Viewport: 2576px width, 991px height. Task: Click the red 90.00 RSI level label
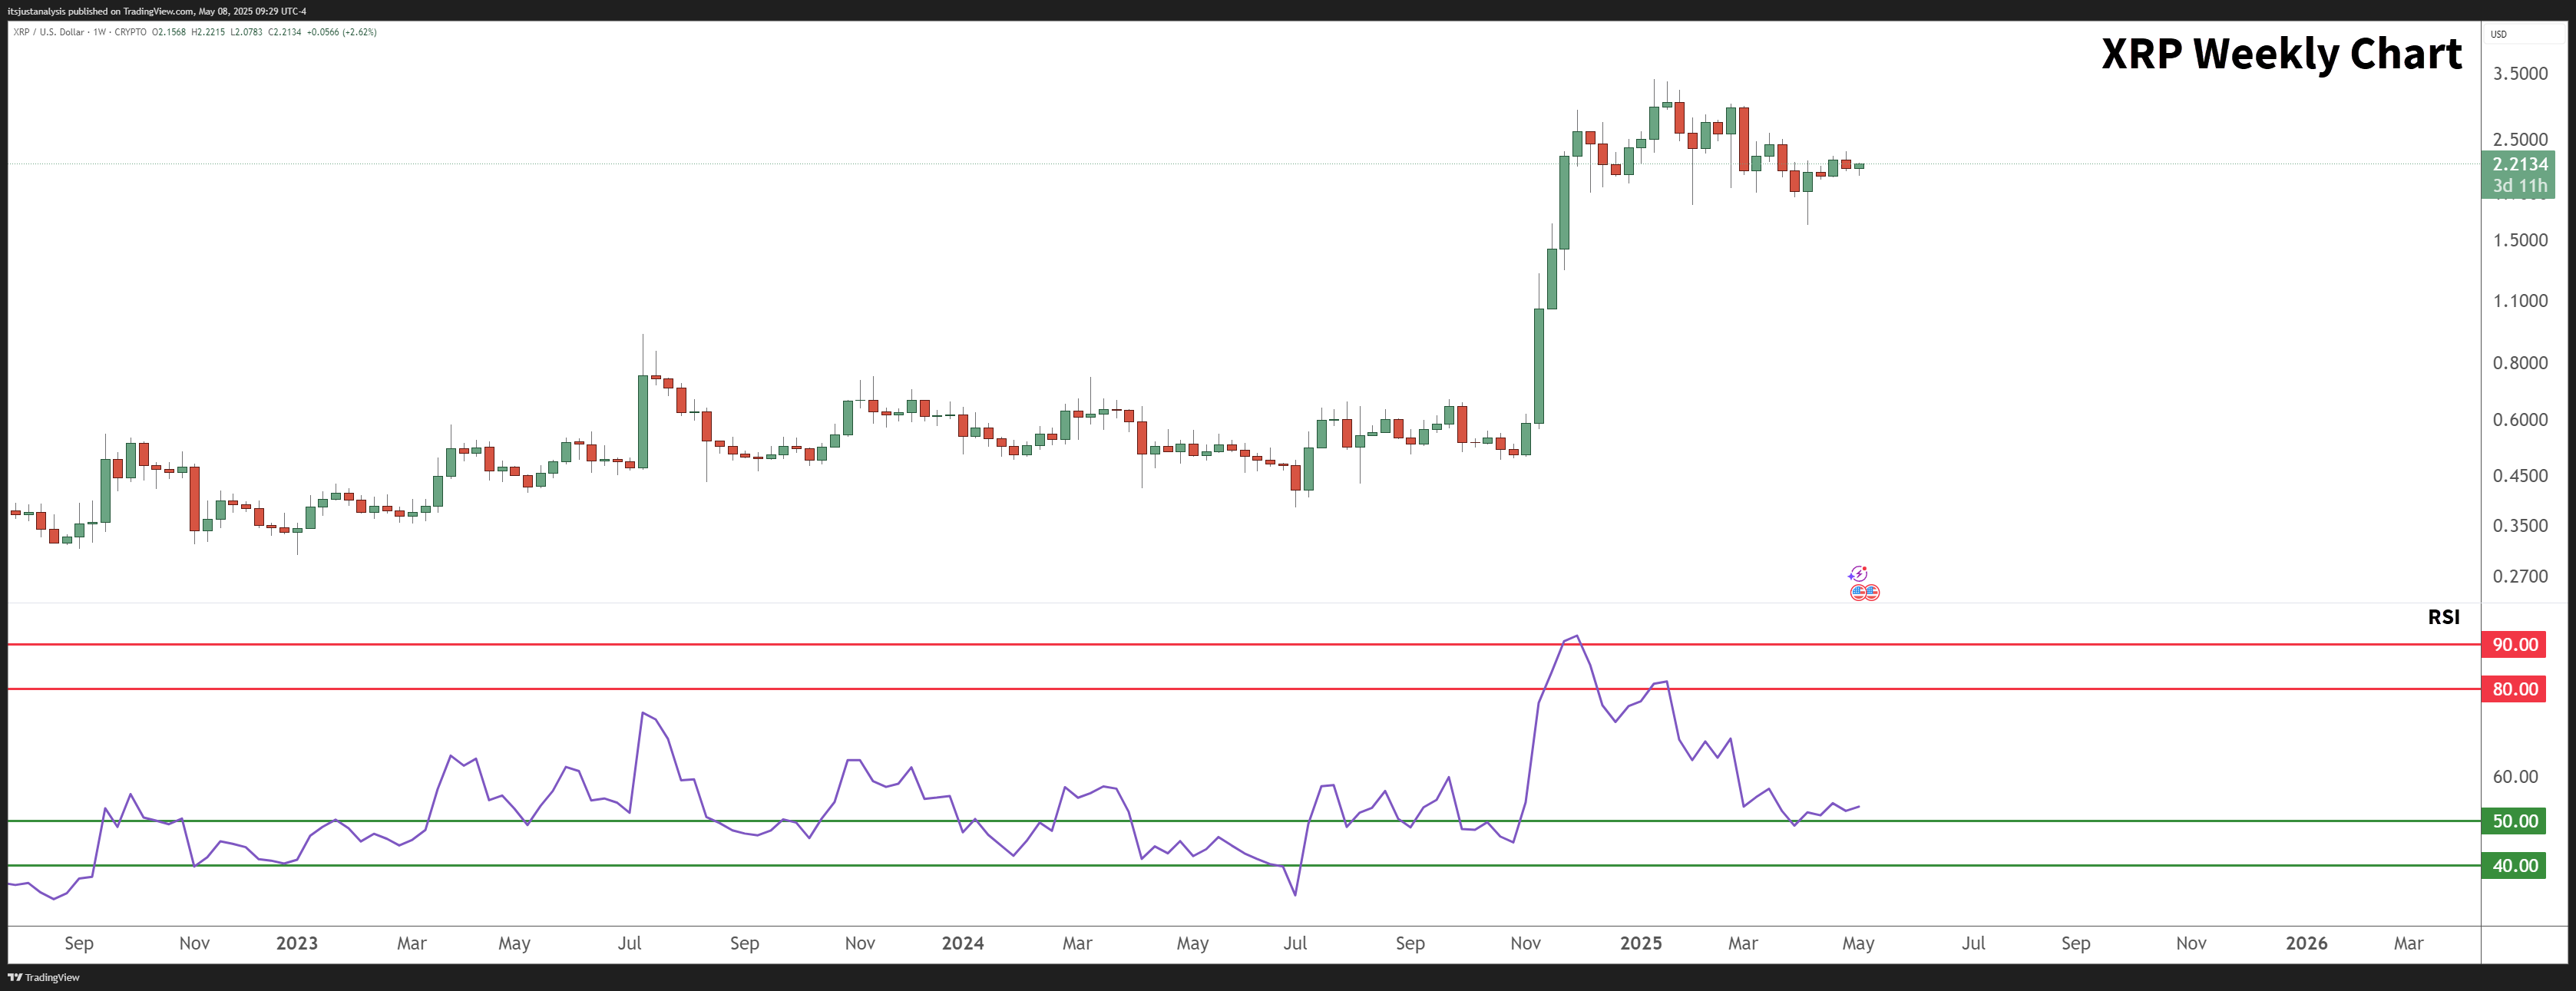[x=2514, y=645]
